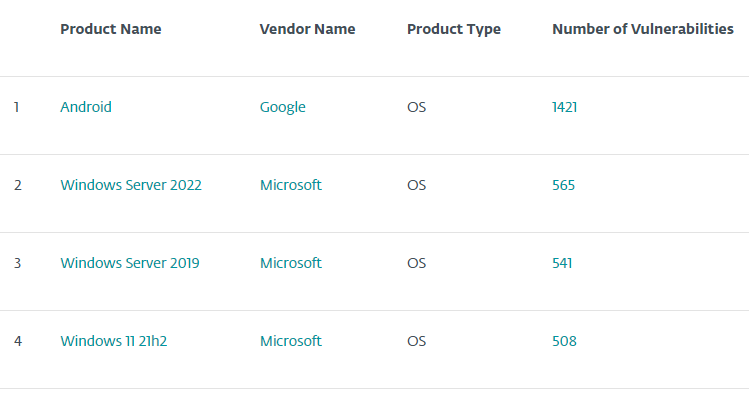Select OS type in Windows Server 2019 row
Image resolution: width=749 pixels, height=394 pixels.
417,263
